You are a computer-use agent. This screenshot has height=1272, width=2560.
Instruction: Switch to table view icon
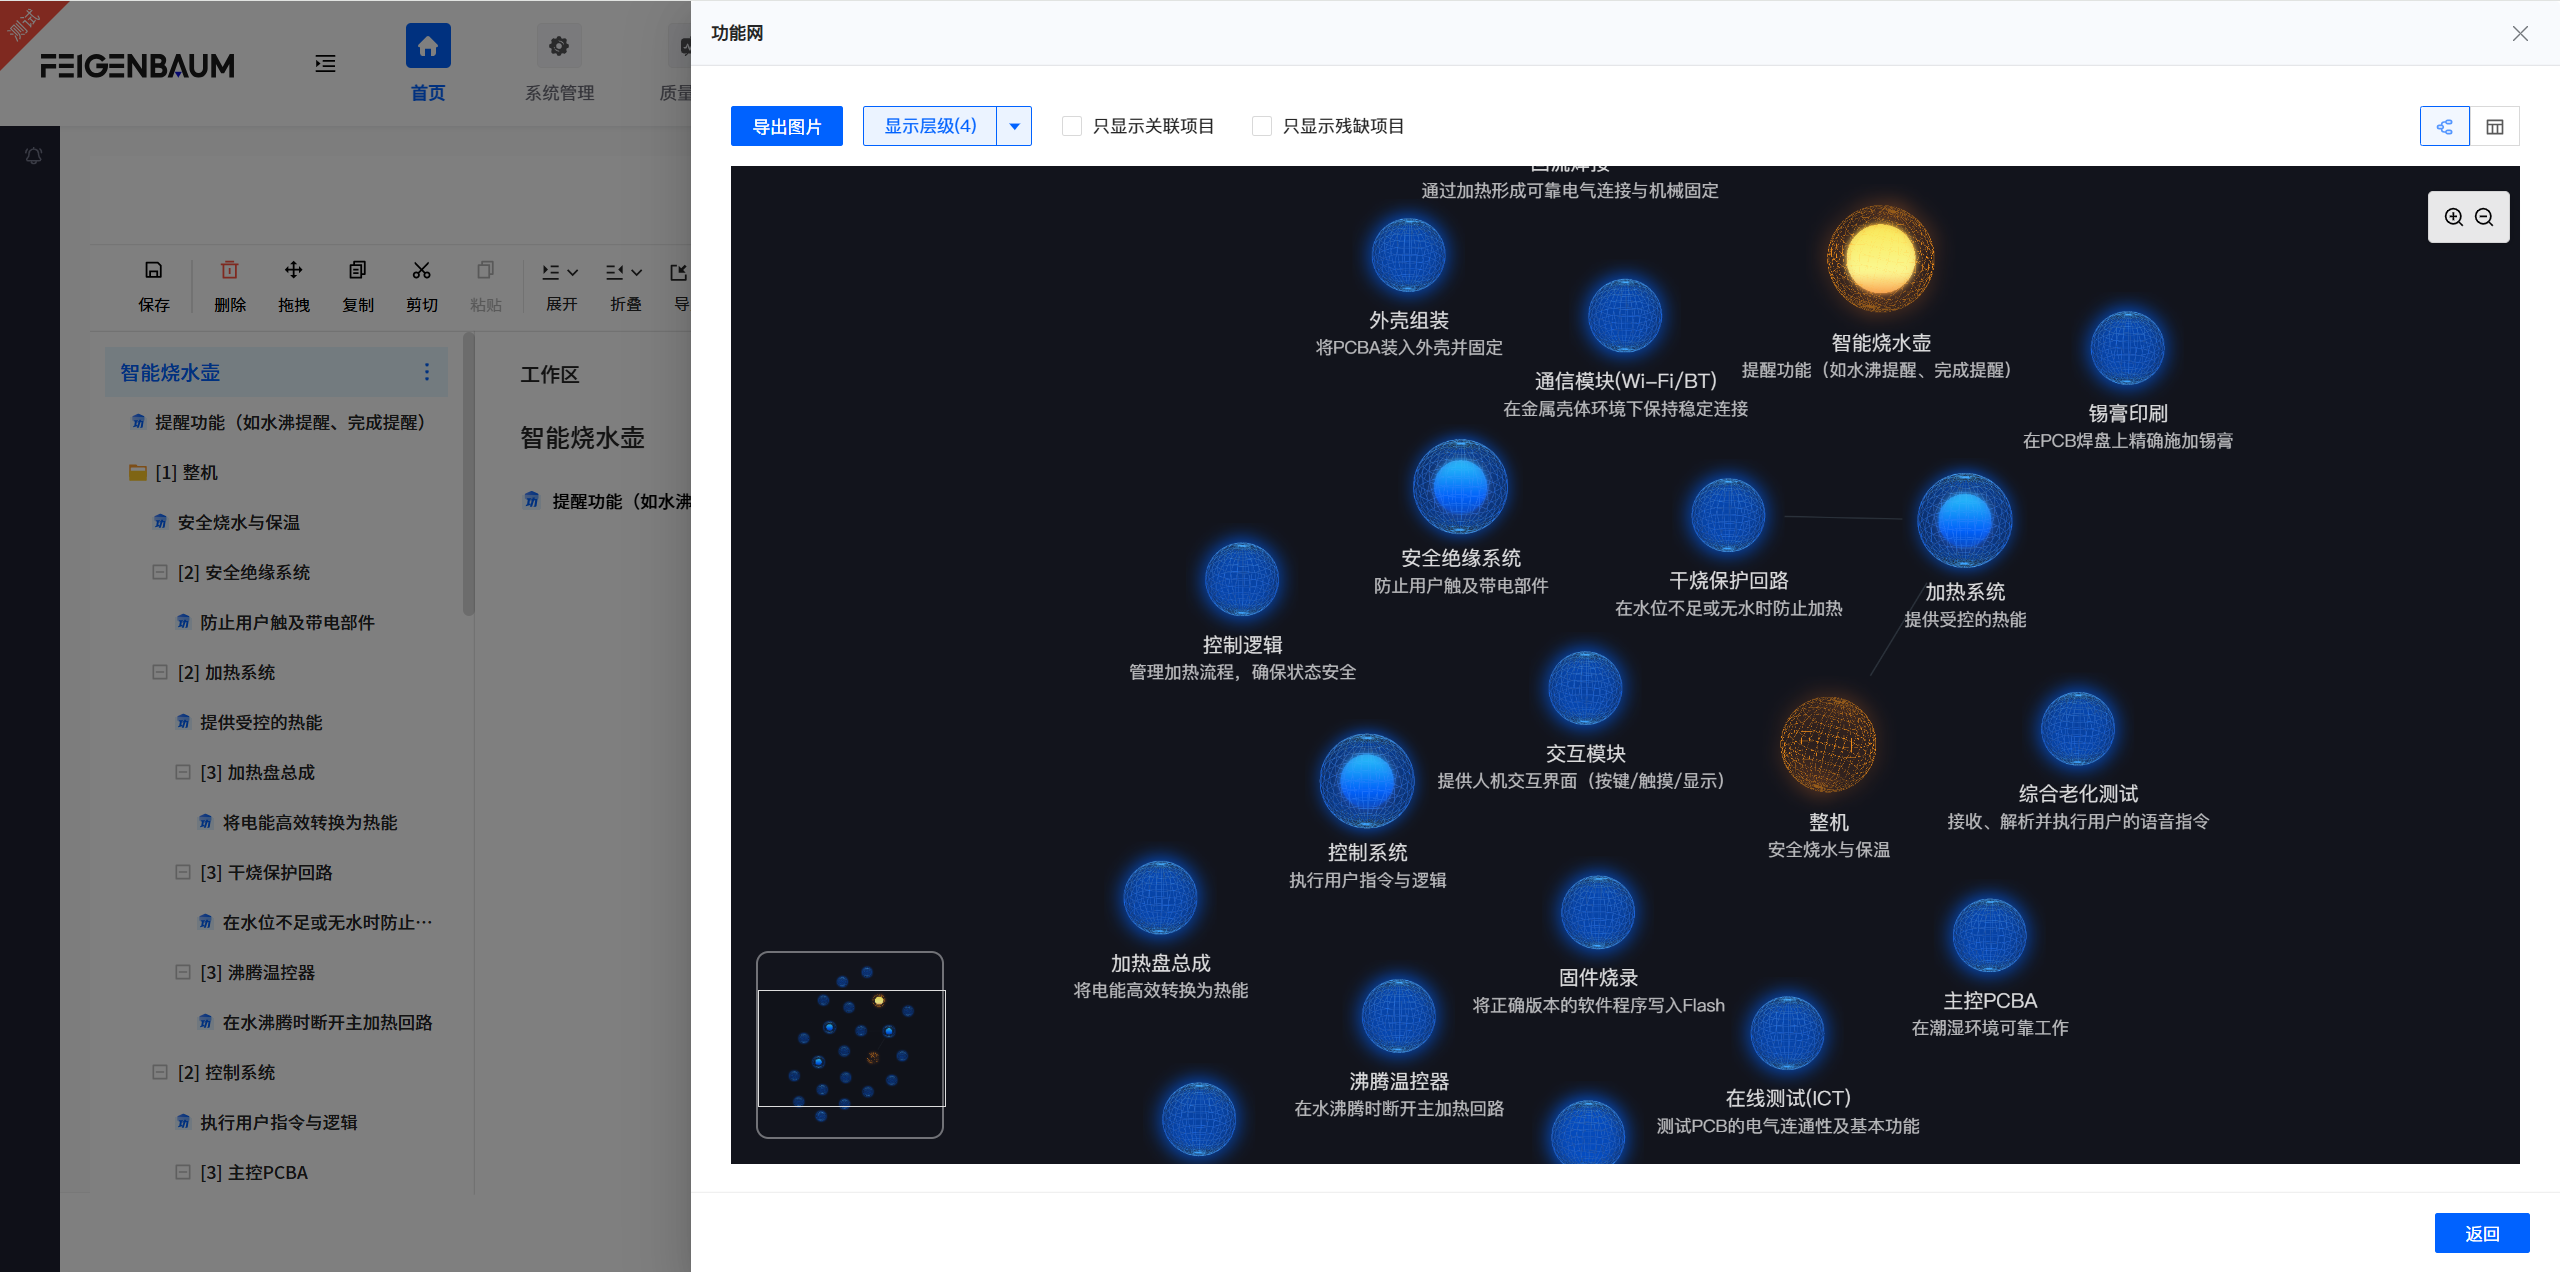click(x=2495, y=126)
